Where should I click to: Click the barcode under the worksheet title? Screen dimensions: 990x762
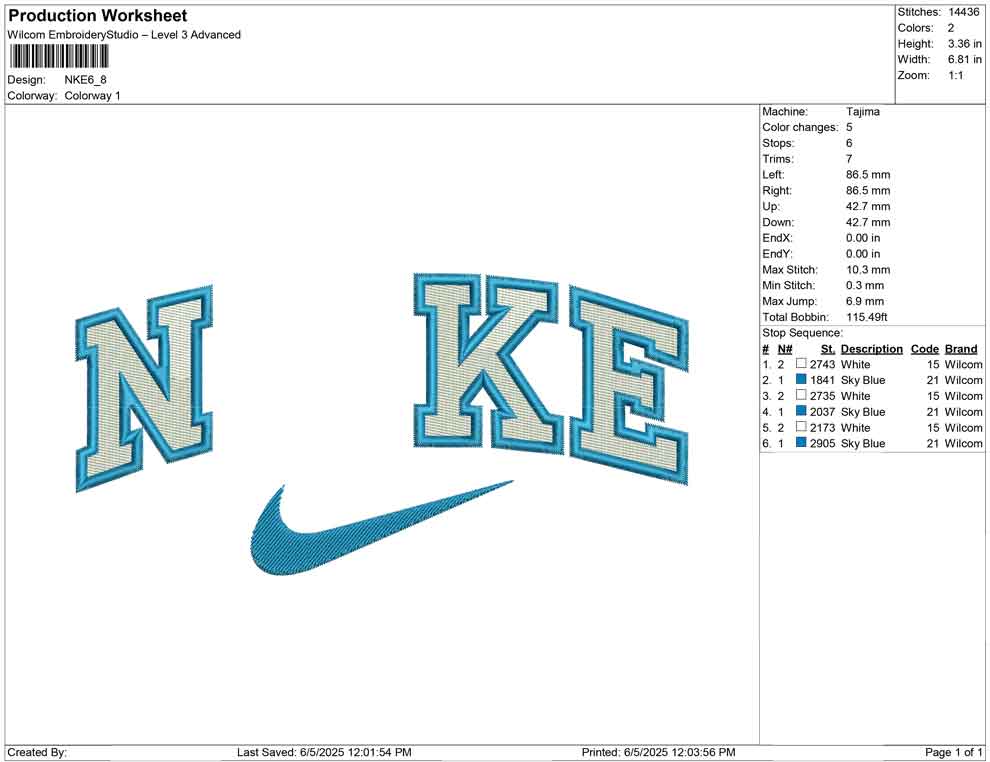[x=59, y=57]
